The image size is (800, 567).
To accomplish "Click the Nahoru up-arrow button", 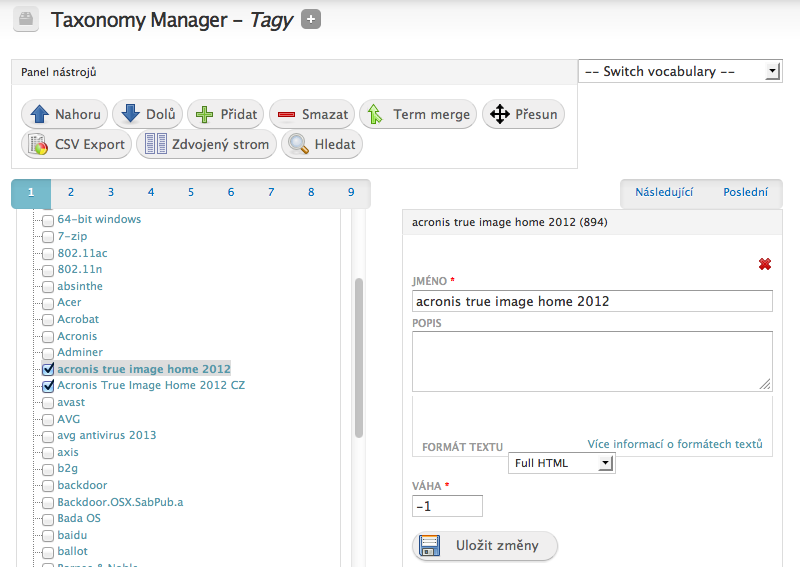I will pyautogui.click(x=64, y=114).
